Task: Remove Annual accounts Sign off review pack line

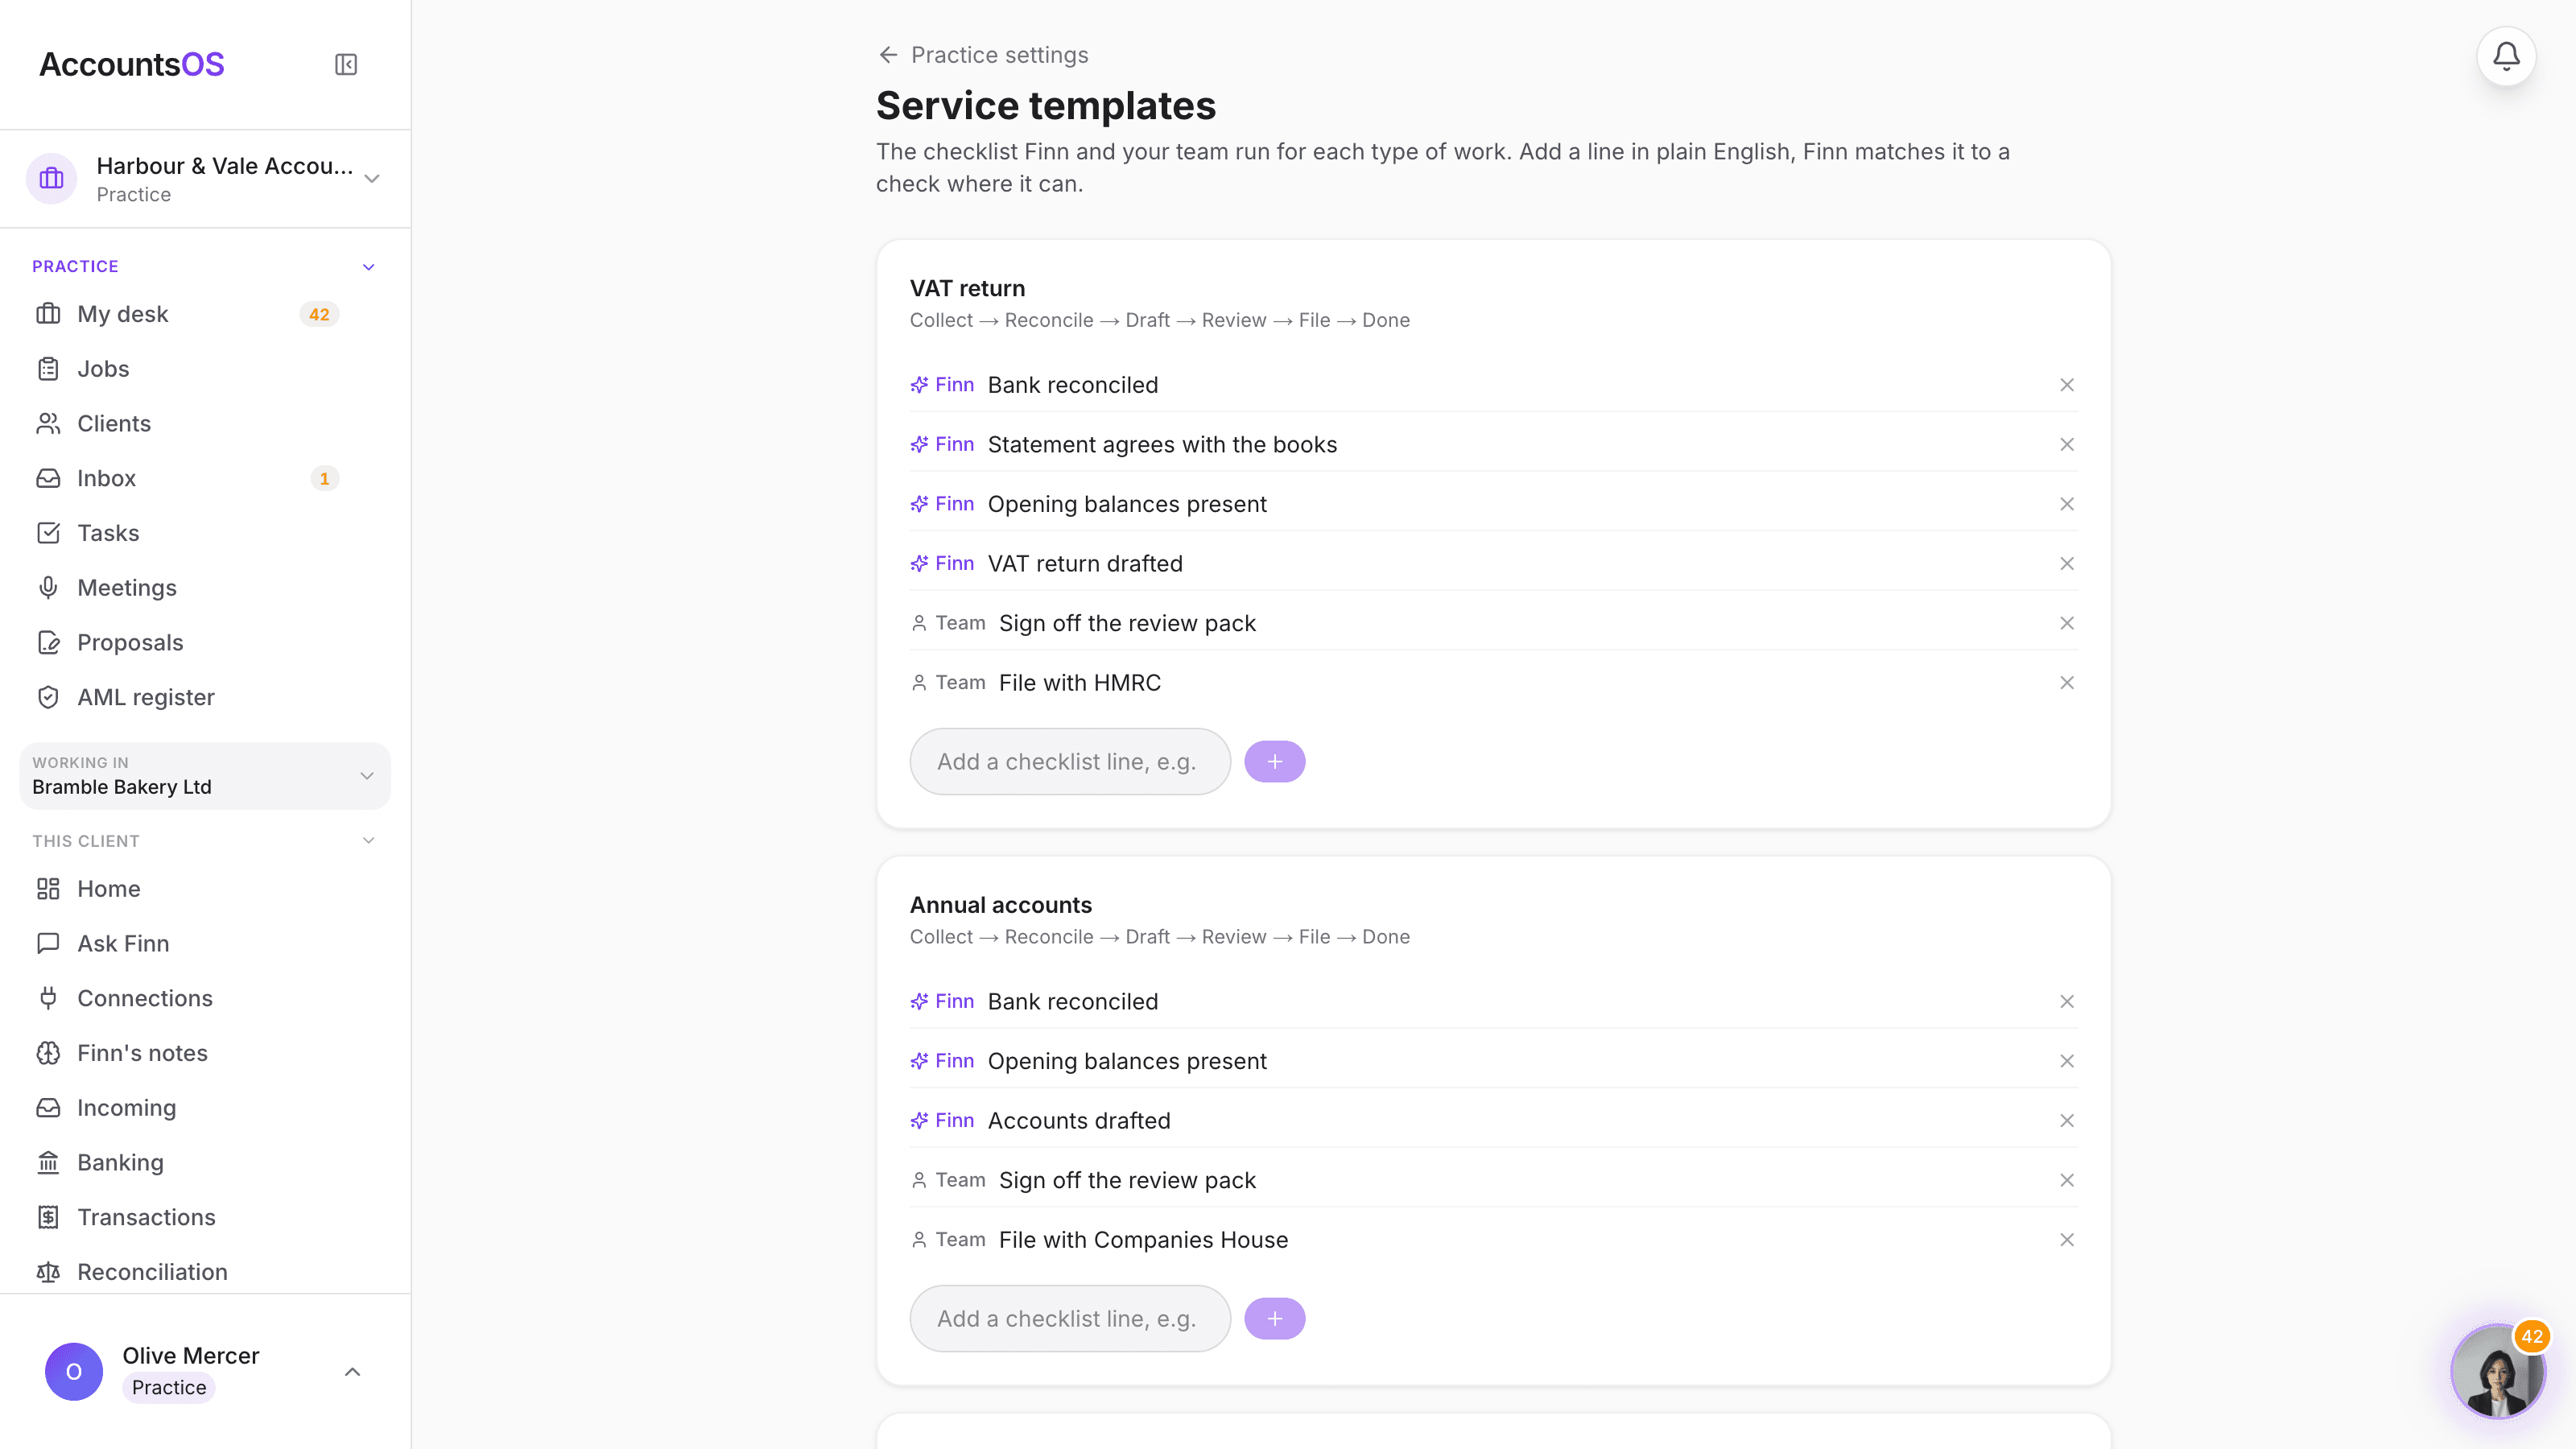Action: (2067, 1180)
